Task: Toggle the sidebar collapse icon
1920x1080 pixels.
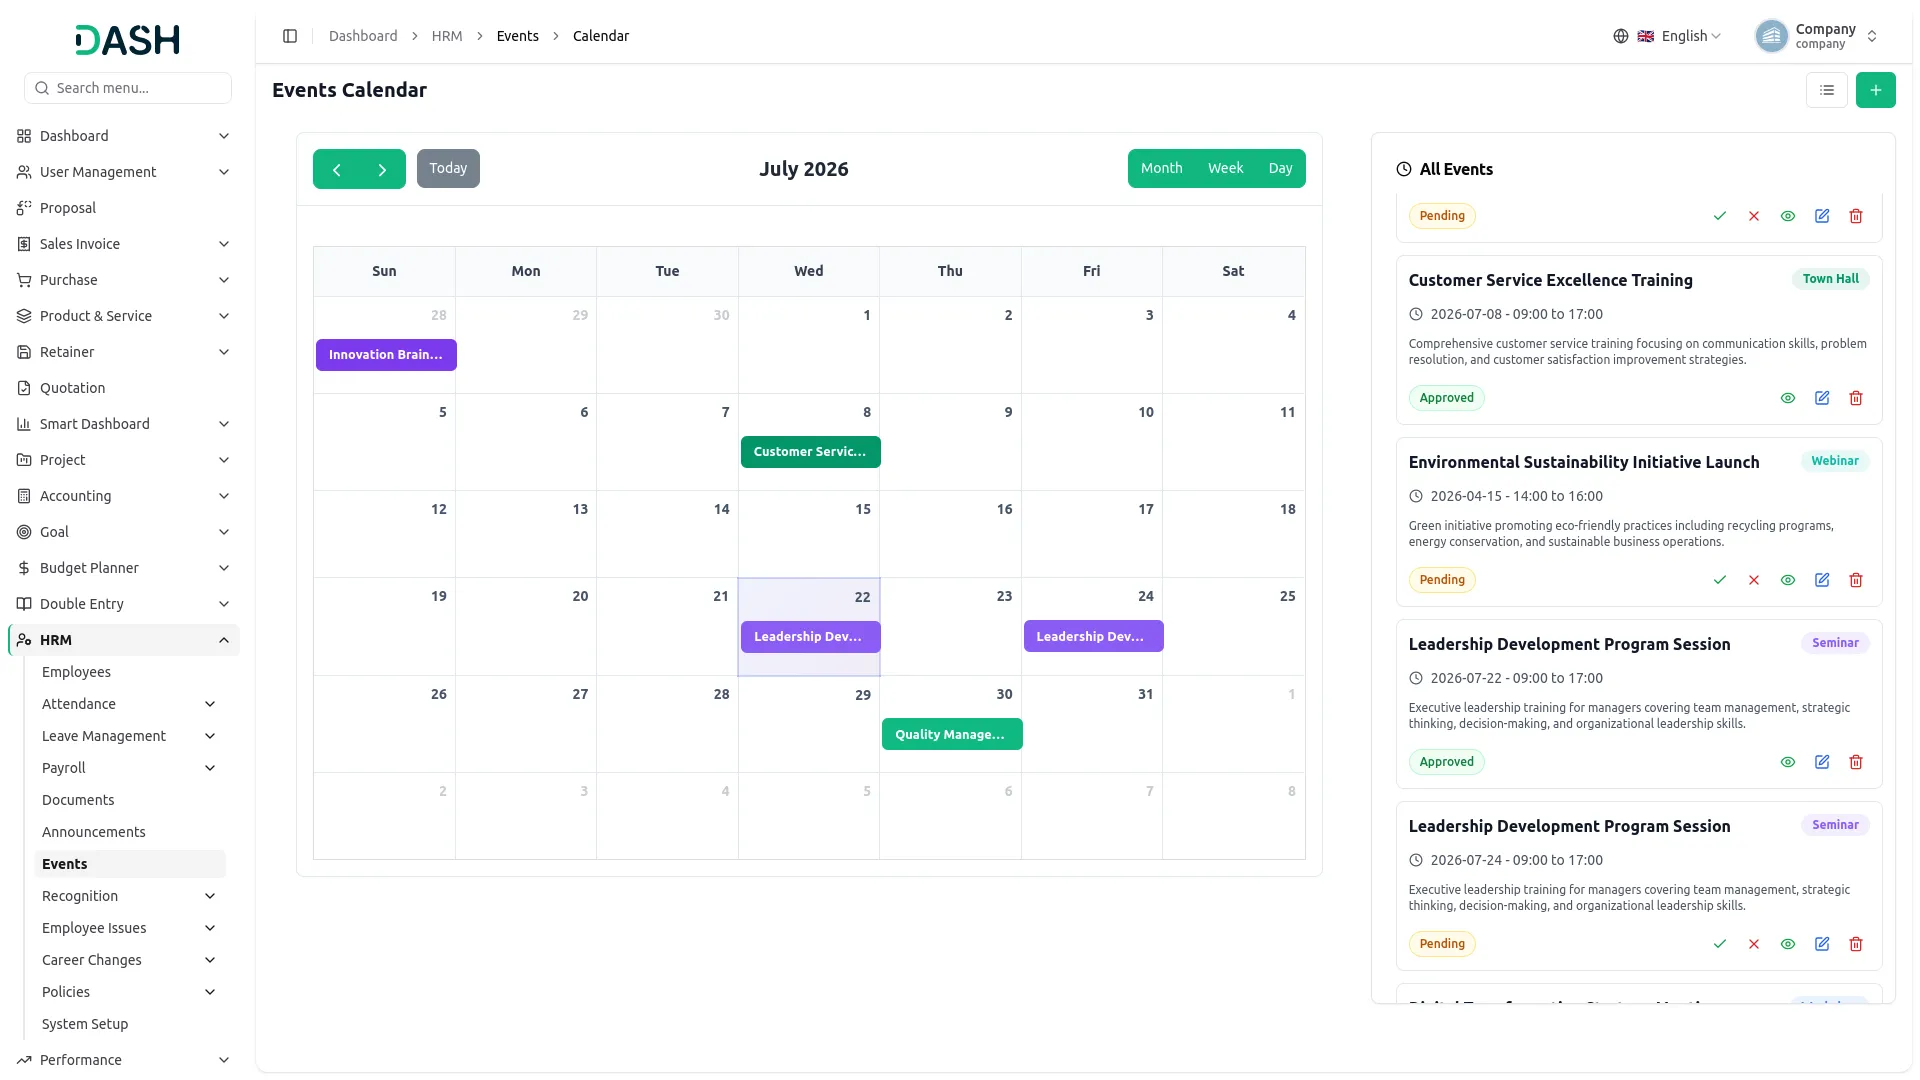Action: 290,36
